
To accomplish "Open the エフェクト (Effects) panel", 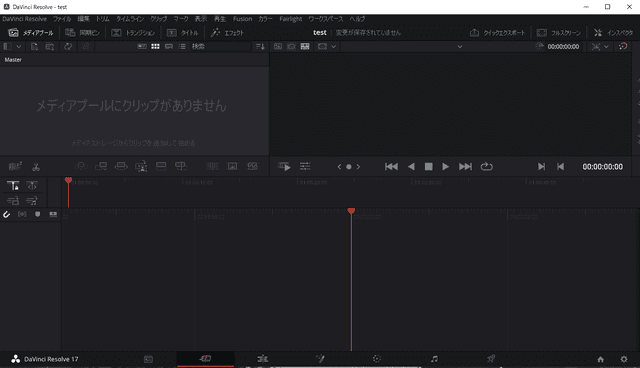I will [x=227, y=33].
